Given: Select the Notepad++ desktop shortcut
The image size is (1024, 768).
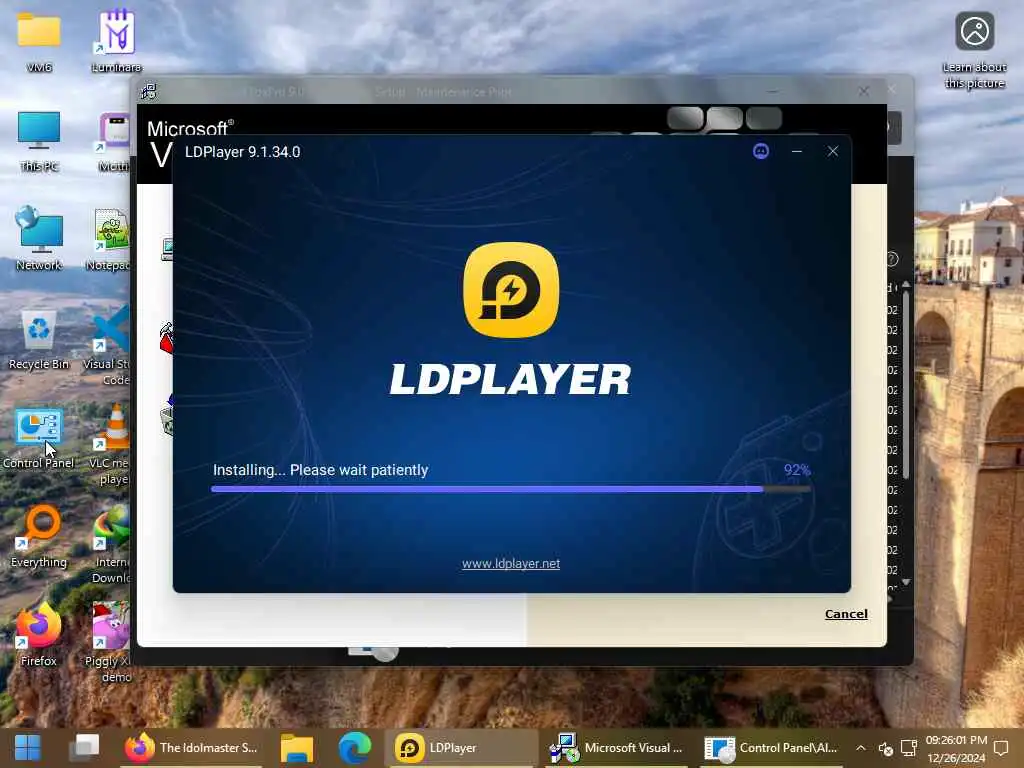Looking at the screenshot, I should pyautogui.click(x=110, y=239).
